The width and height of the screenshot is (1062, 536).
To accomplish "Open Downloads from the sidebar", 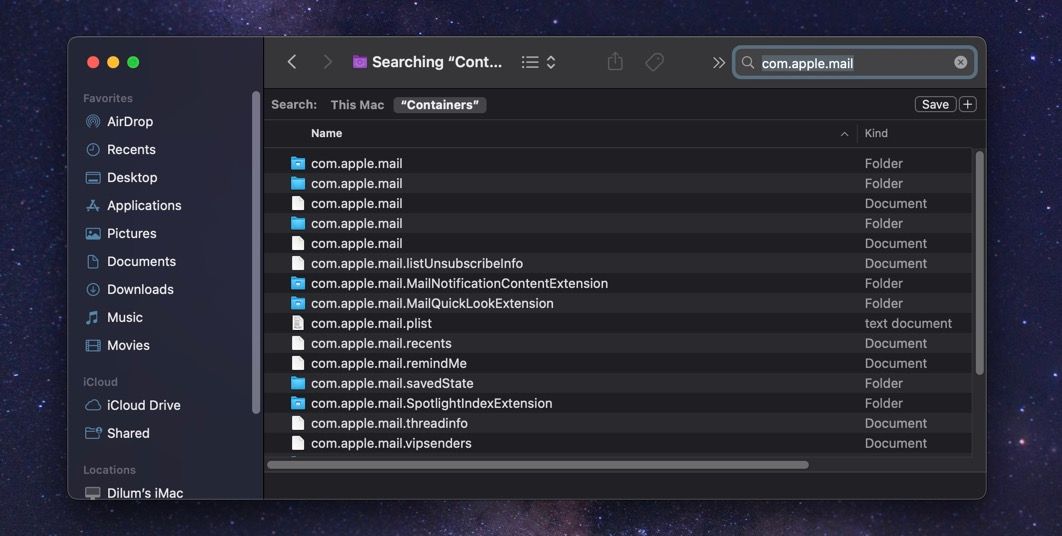I will 140,289.
